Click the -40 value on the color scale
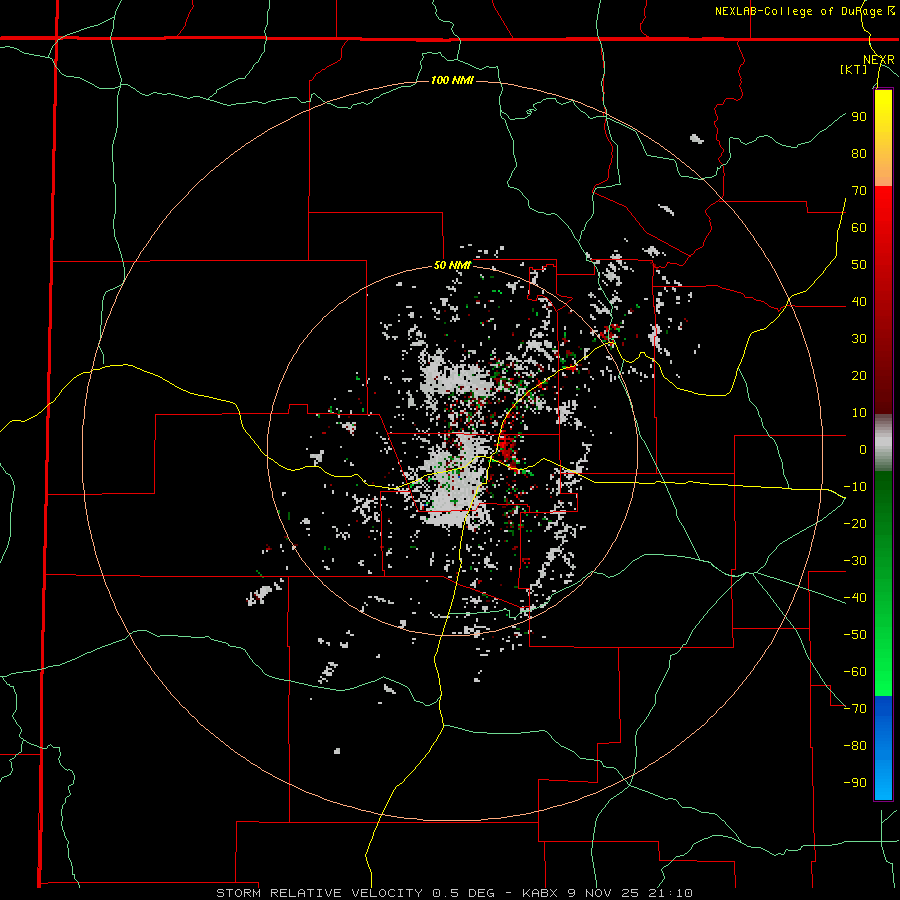 (x=855, y=598)
